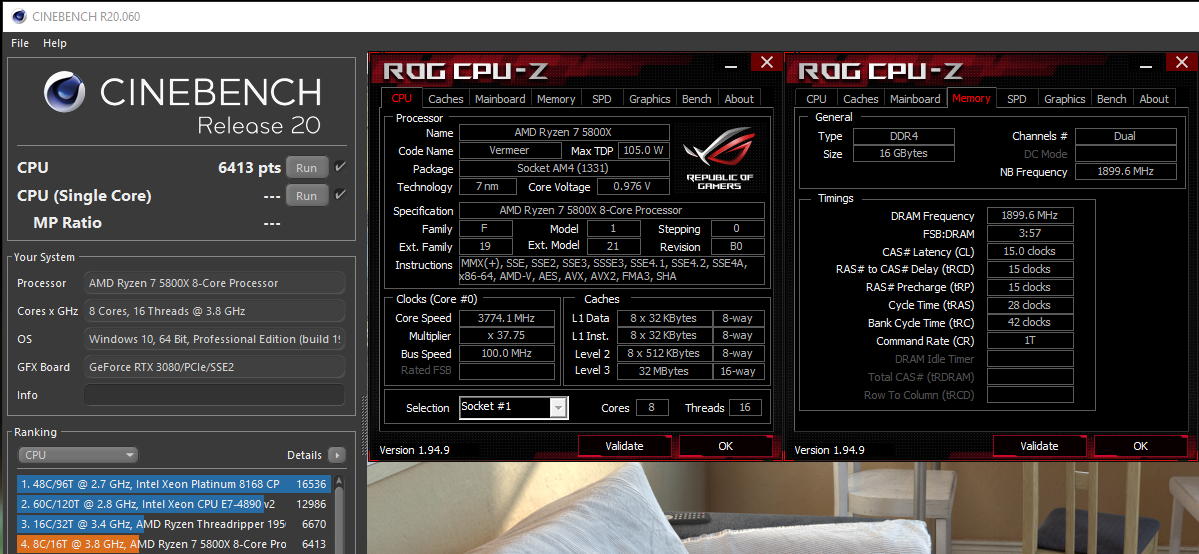Select the Intel Xeon E7-4890 v2 ranking row

pos(174,504)
